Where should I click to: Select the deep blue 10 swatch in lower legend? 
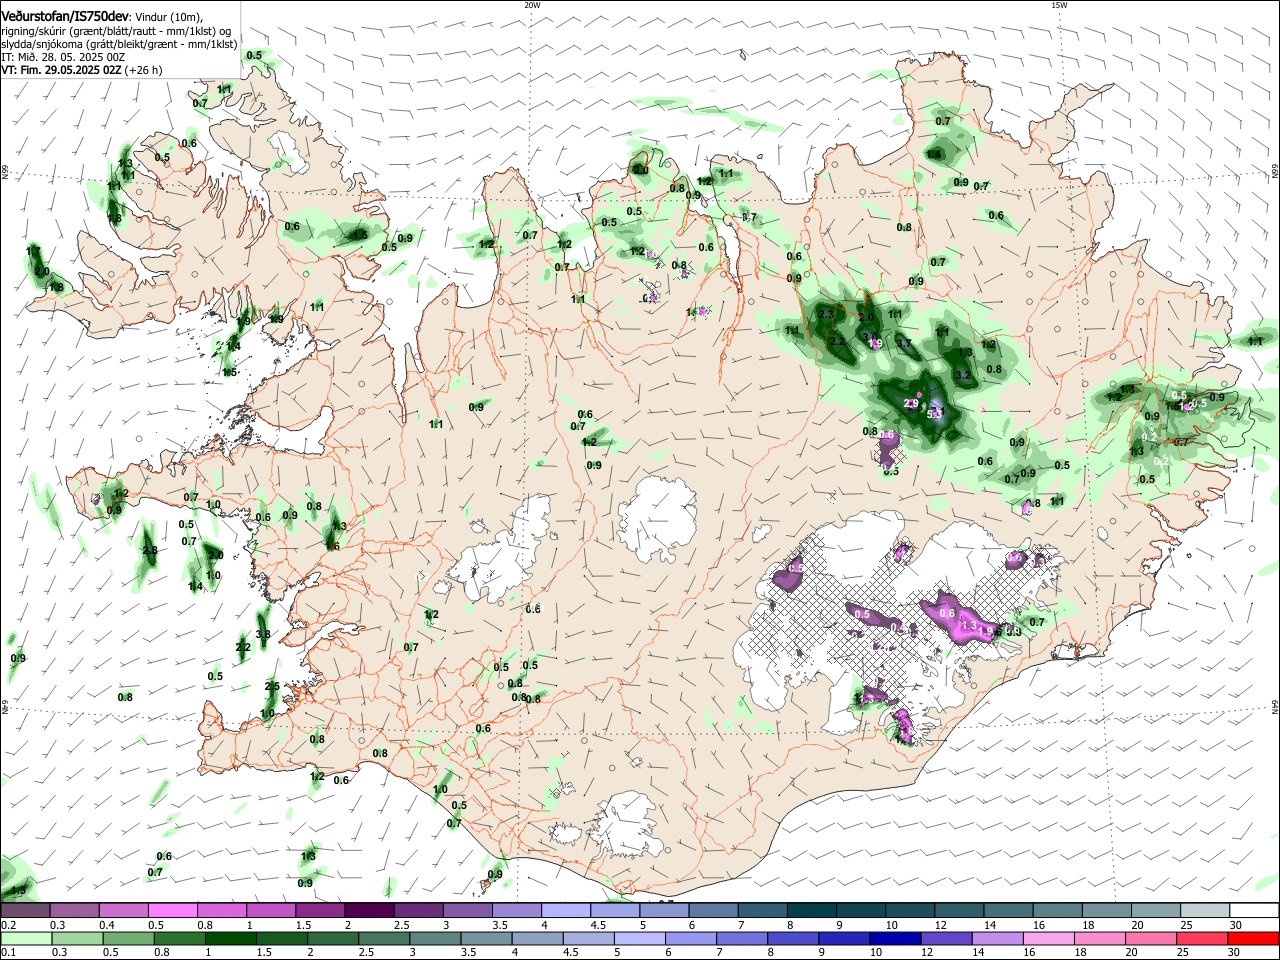894,938
